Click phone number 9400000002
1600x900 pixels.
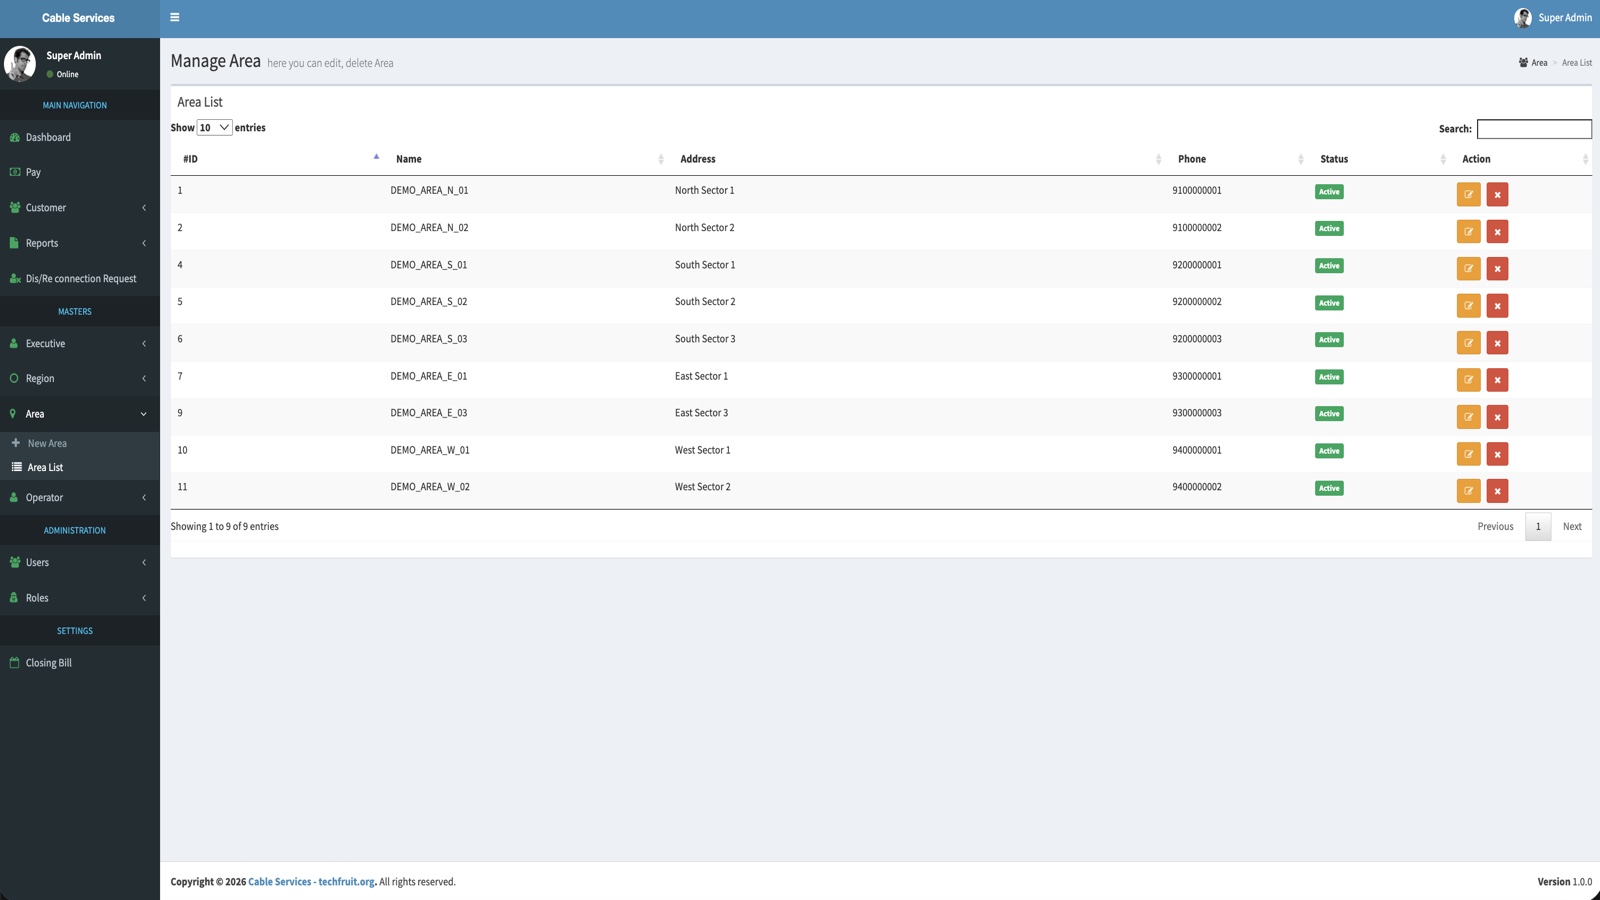(x=1197, y=487)
